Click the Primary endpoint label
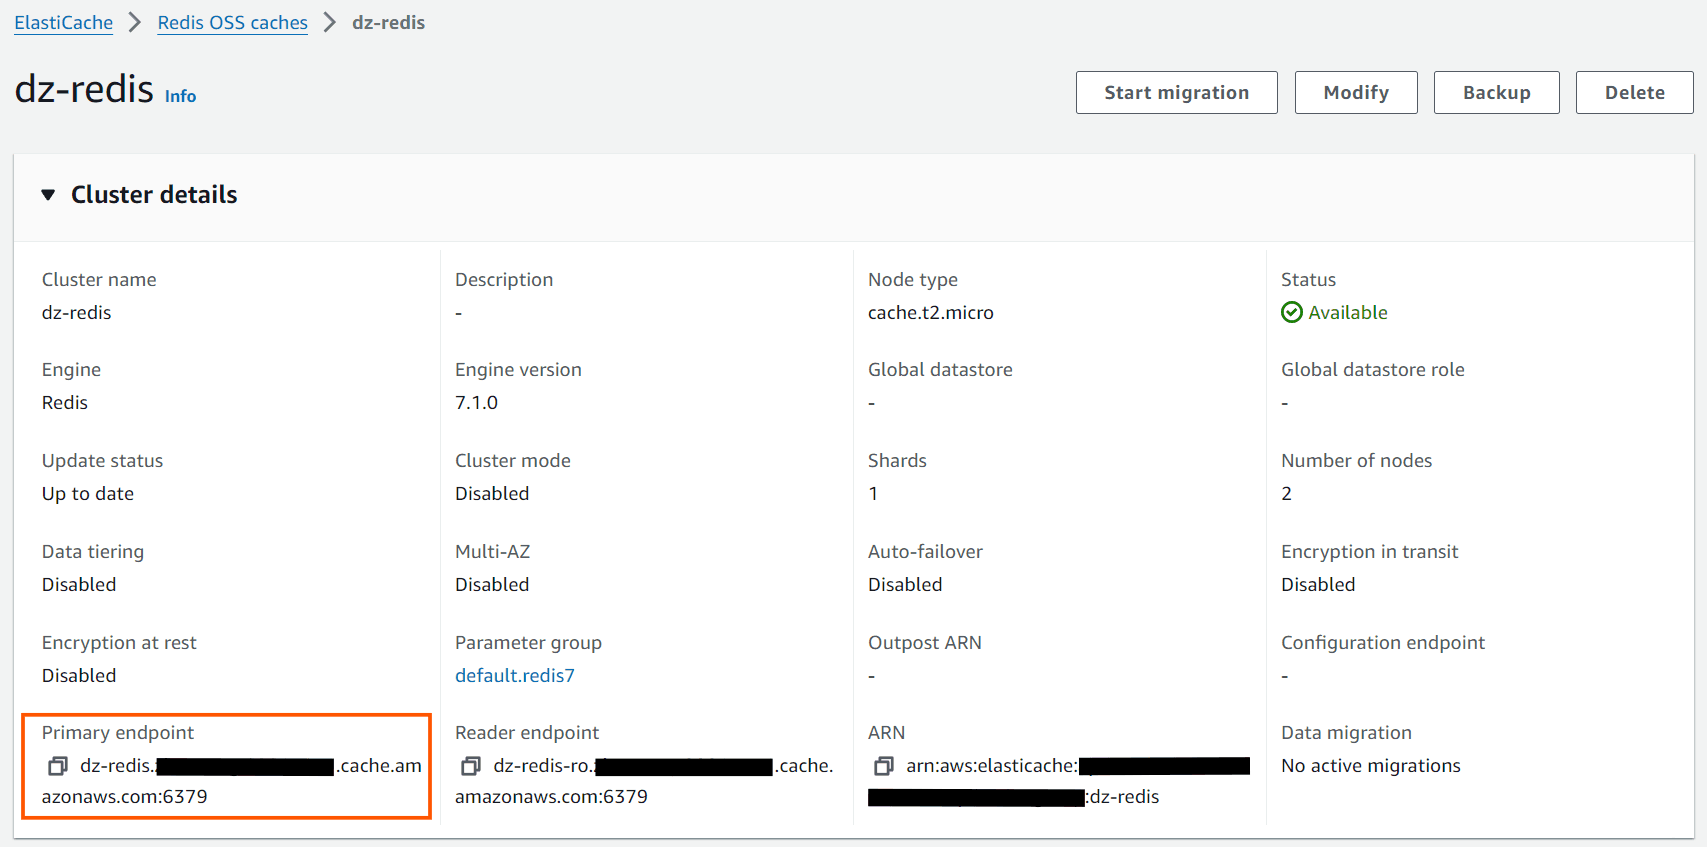Viewport: 1707px width, 847px height. [118, 732]
